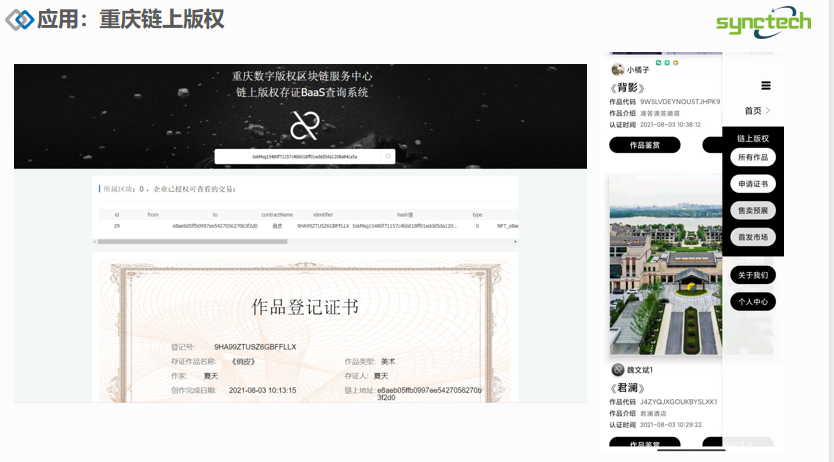
Task: Click the identifier column header
Action: (323, 215)
